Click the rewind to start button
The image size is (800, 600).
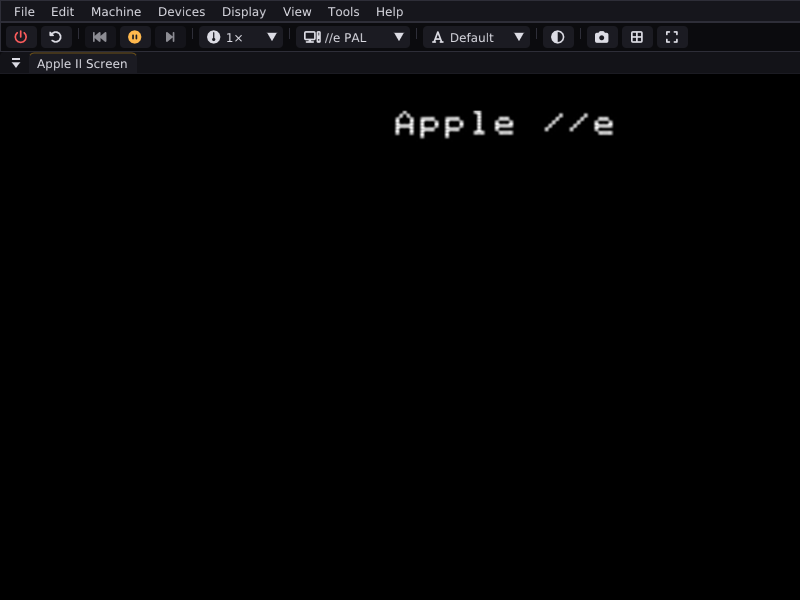[100, 37]
